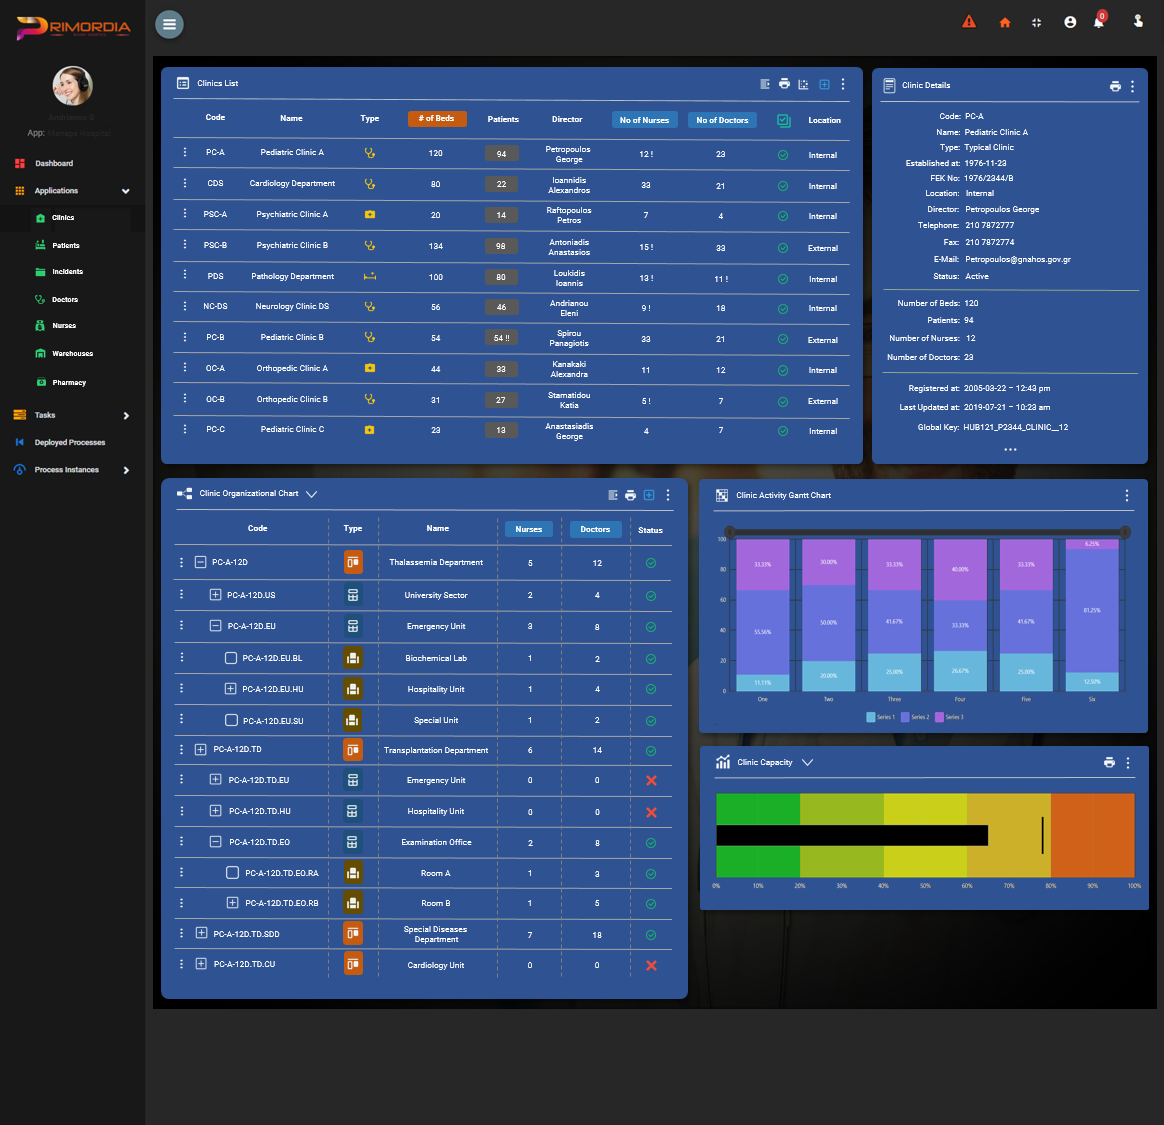Click the orange home icon in top bar

1005,23
